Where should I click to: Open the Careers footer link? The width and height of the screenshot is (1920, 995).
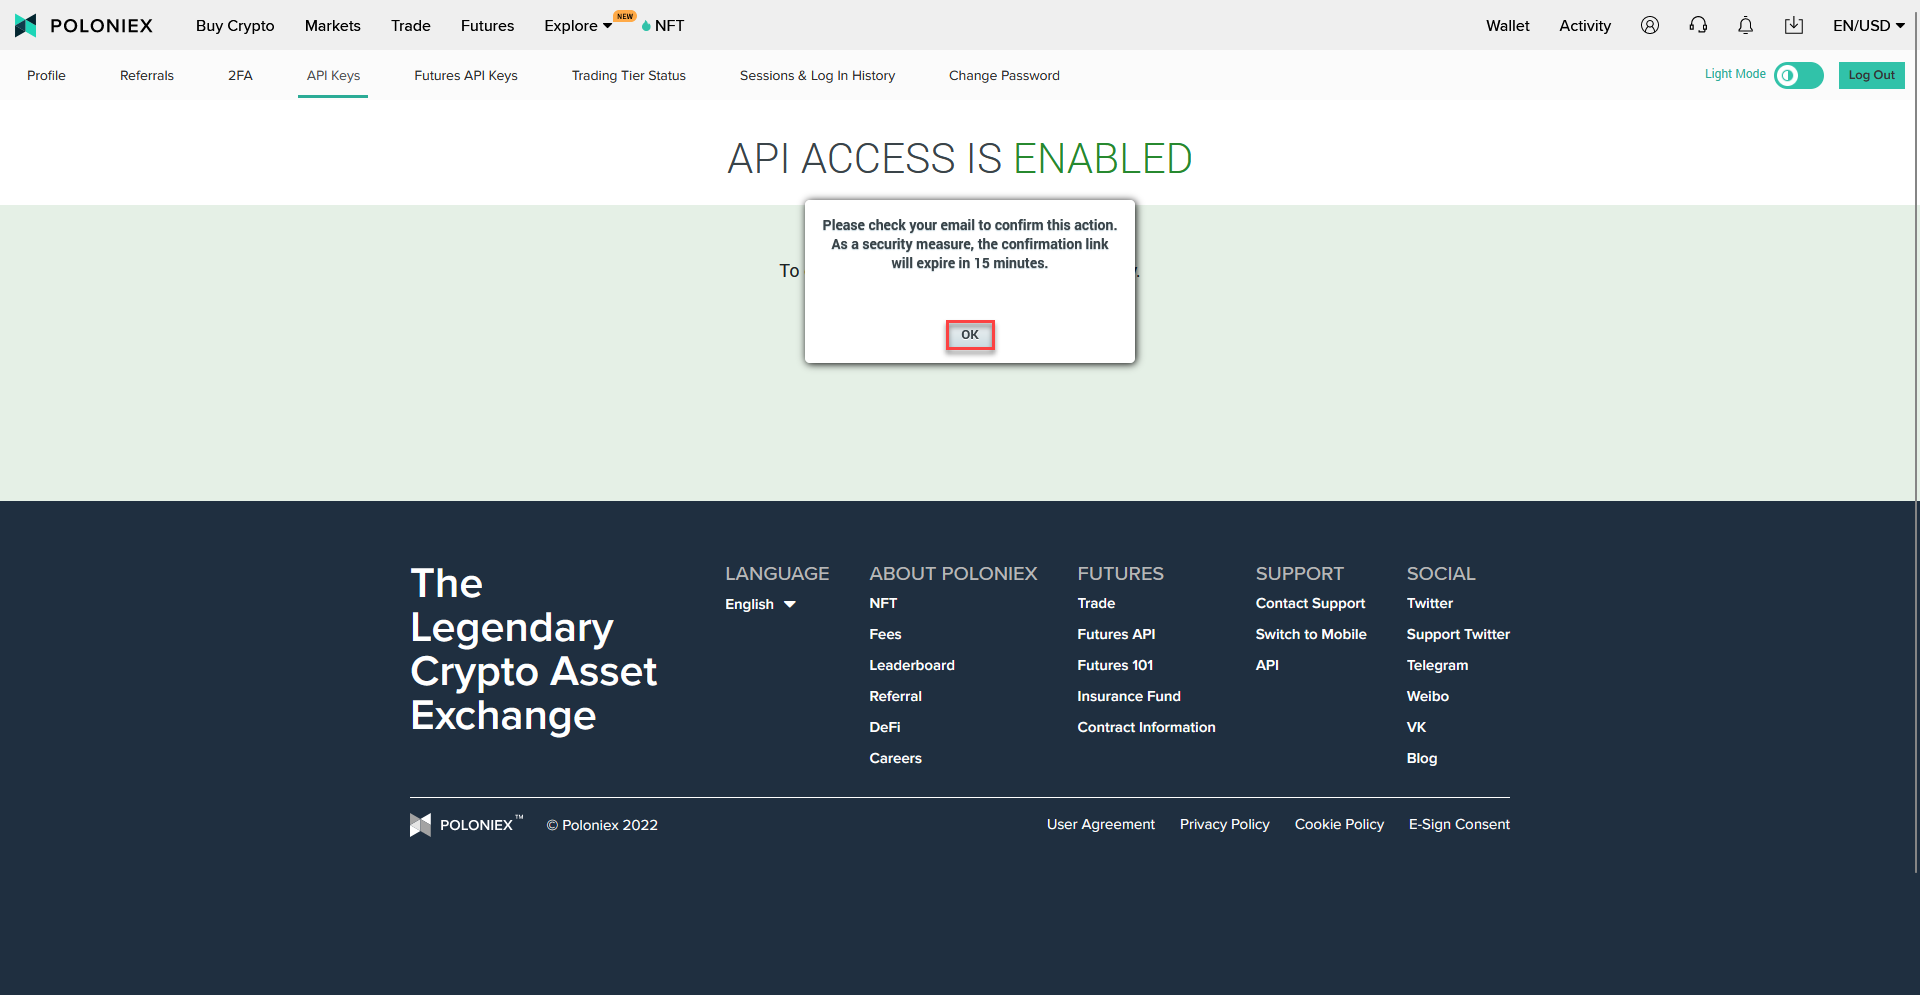tap(895, 758)
